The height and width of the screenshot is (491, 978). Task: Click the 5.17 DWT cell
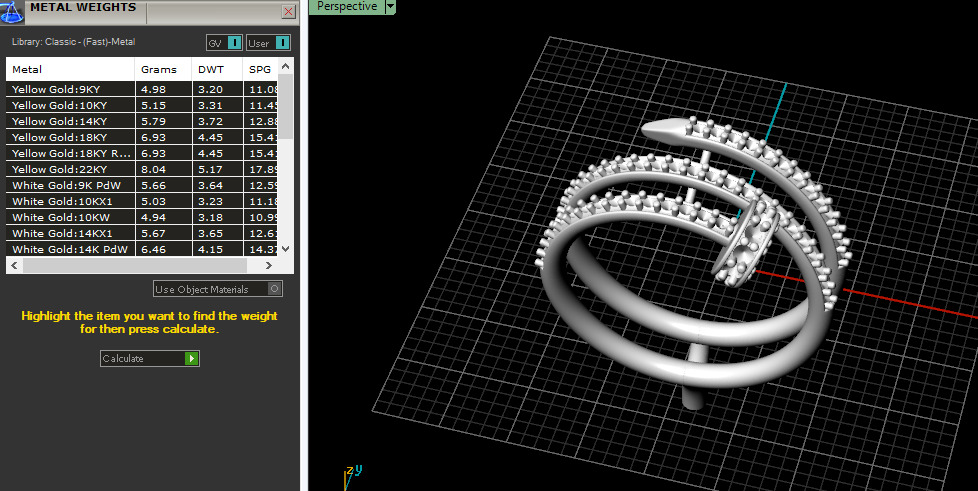coord(217,169)
